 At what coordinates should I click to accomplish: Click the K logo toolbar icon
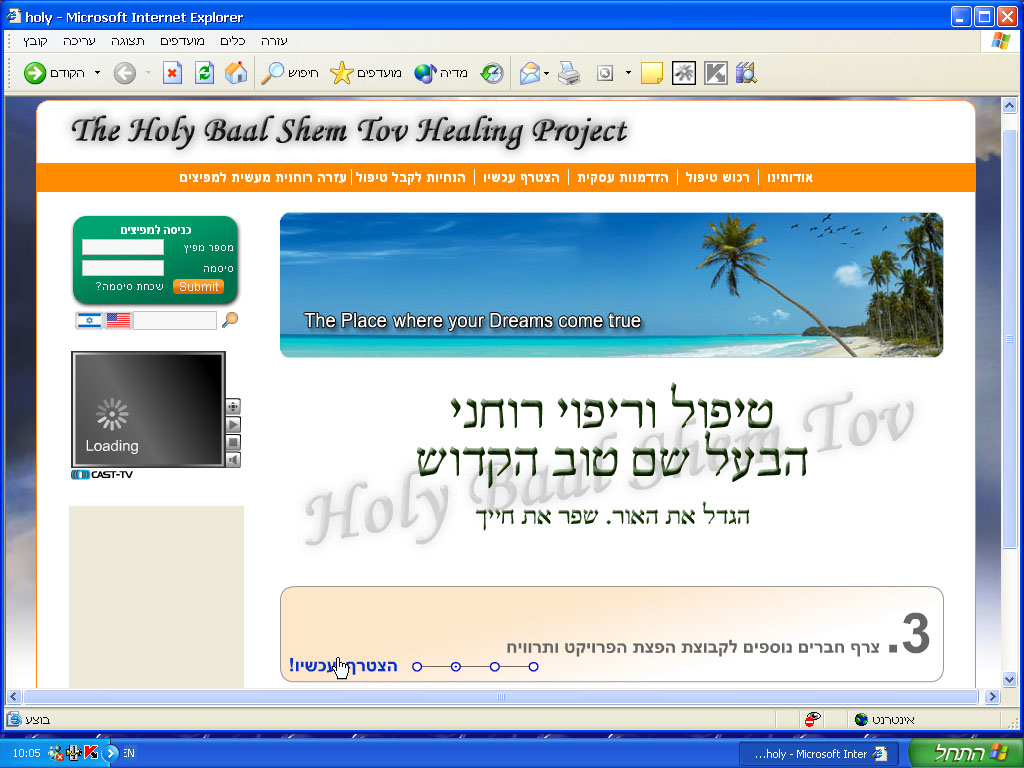coord(715,73)
